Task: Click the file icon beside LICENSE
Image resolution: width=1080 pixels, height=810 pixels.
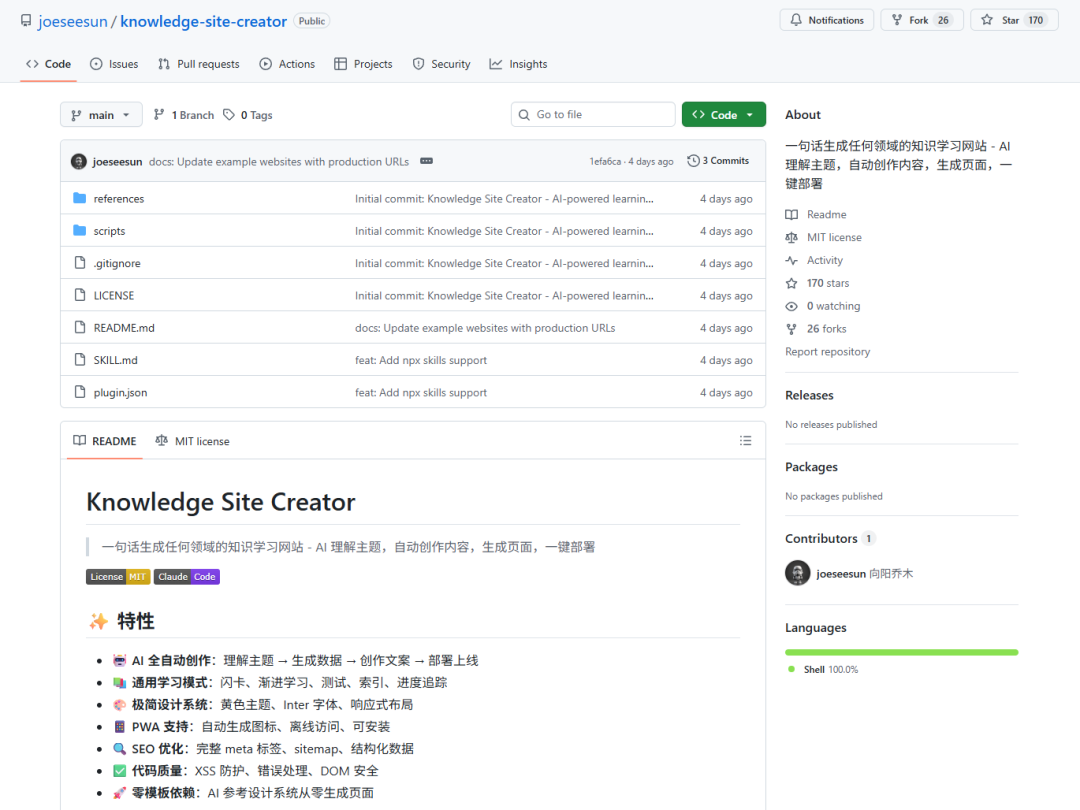Action: coord(80,295)
